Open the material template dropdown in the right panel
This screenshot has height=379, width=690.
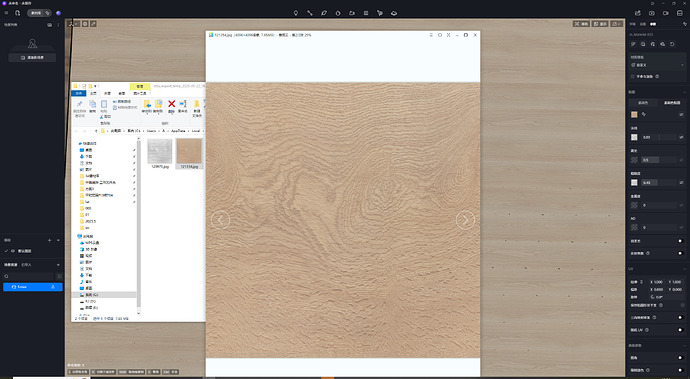pos(657,65)
